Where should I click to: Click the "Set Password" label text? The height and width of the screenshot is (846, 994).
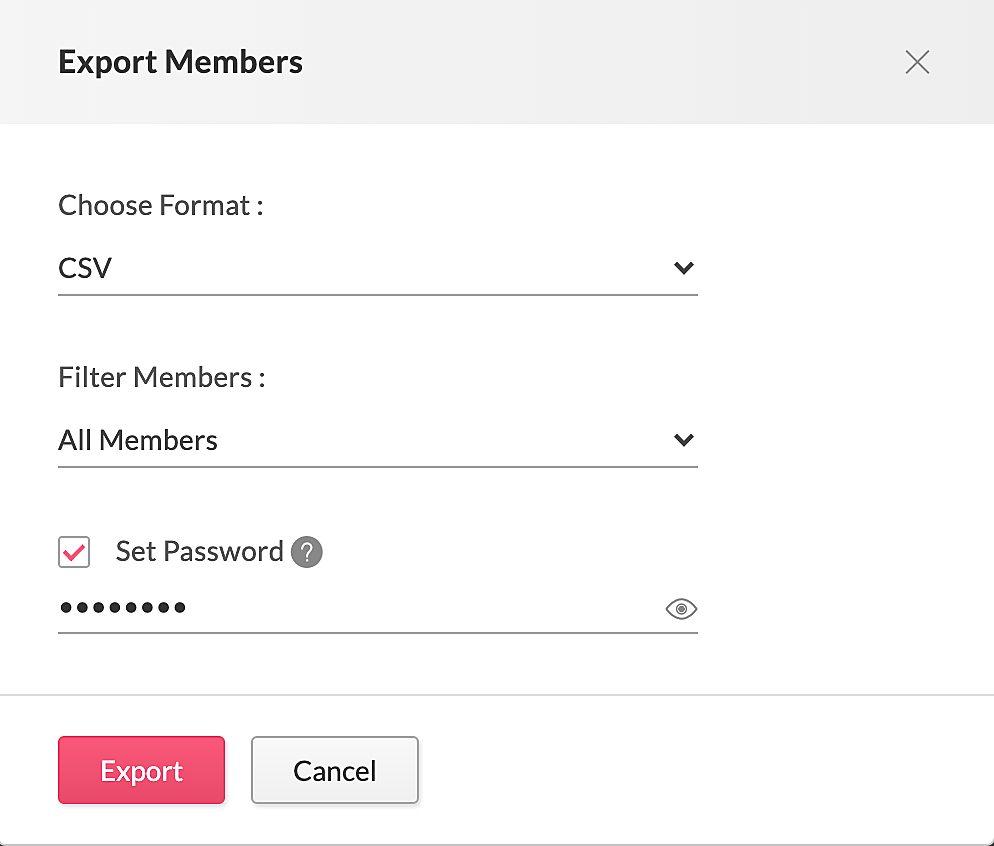pos(199,552)
